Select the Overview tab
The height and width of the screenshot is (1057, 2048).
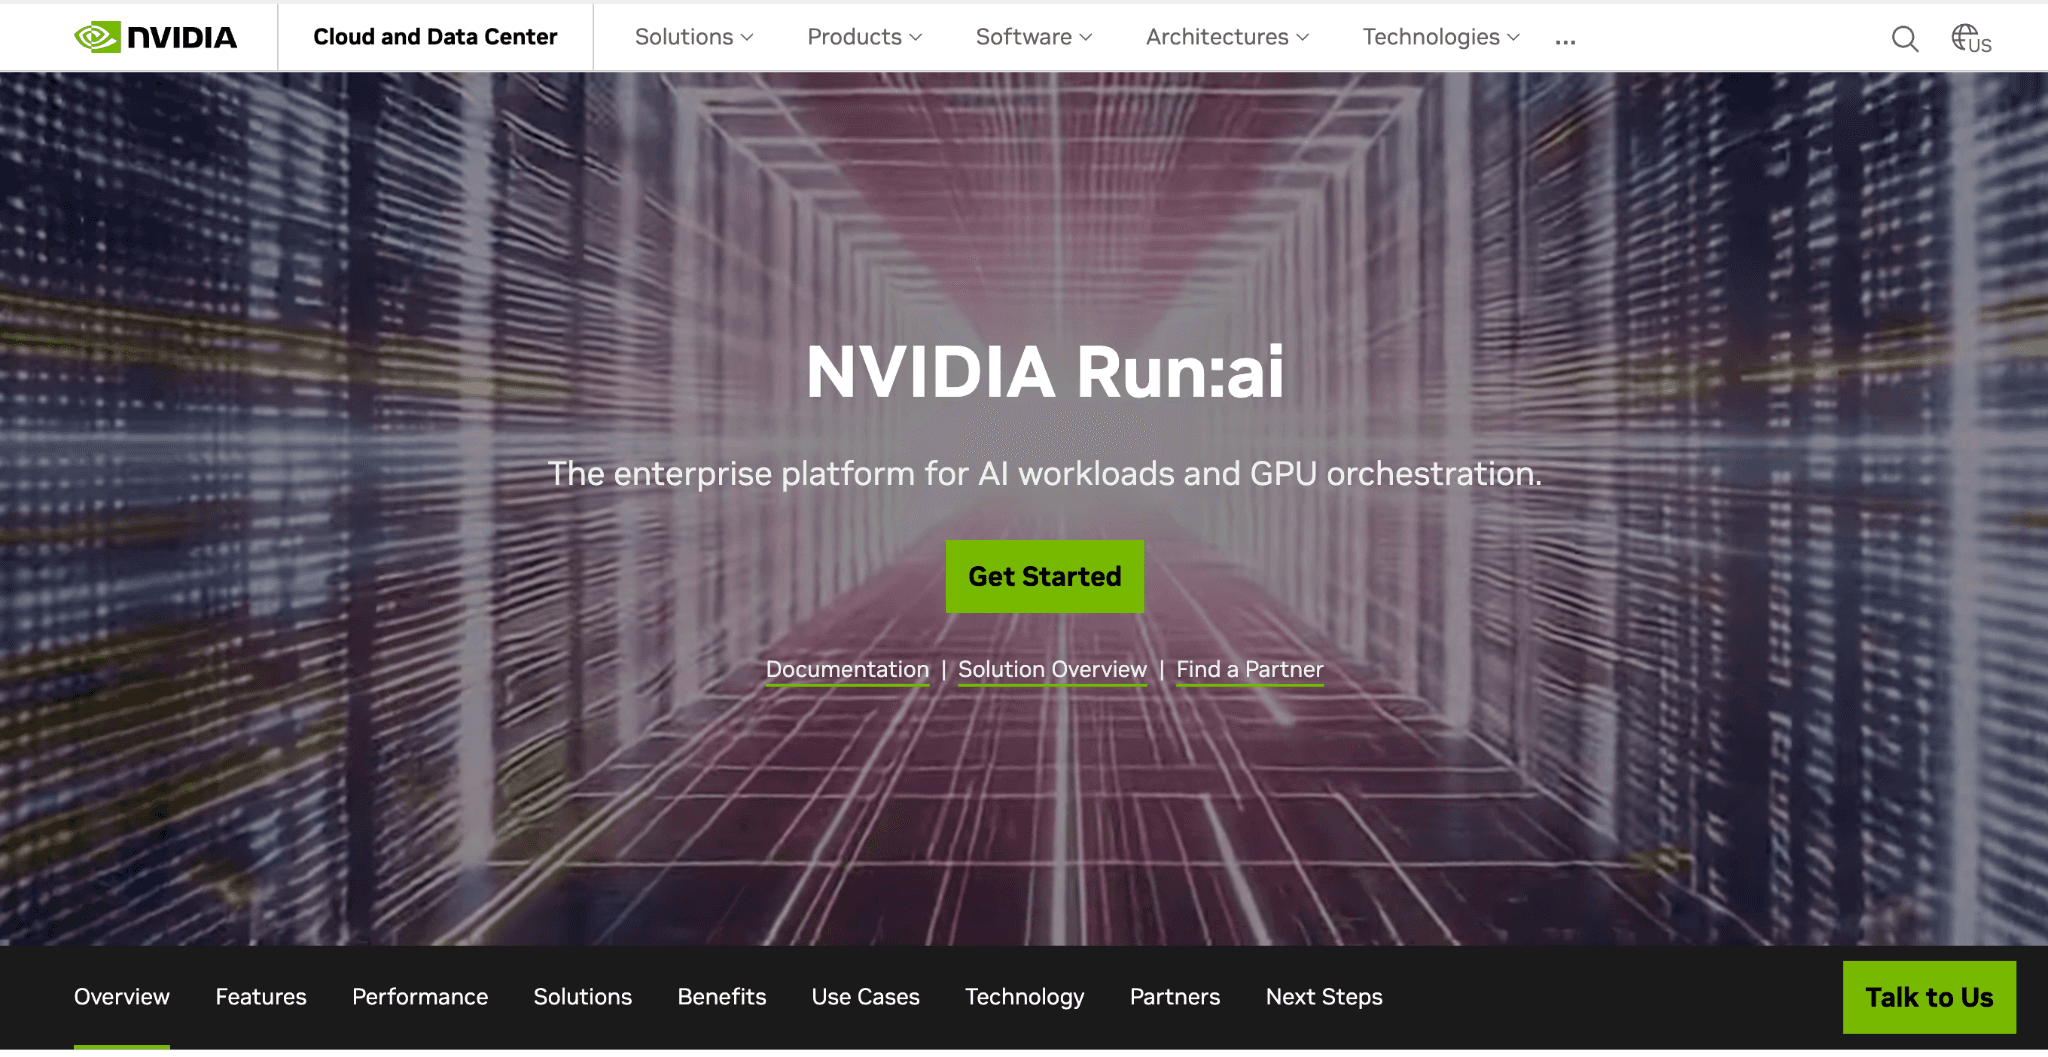point(122,997)
